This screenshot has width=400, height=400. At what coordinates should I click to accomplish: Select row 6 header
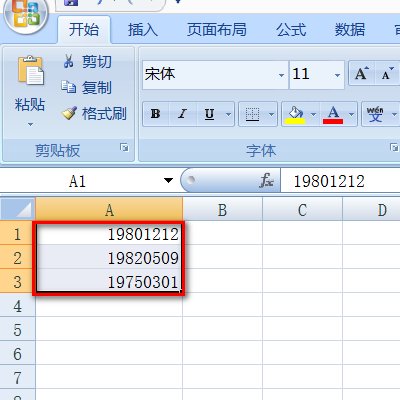(x=17, y=354)
